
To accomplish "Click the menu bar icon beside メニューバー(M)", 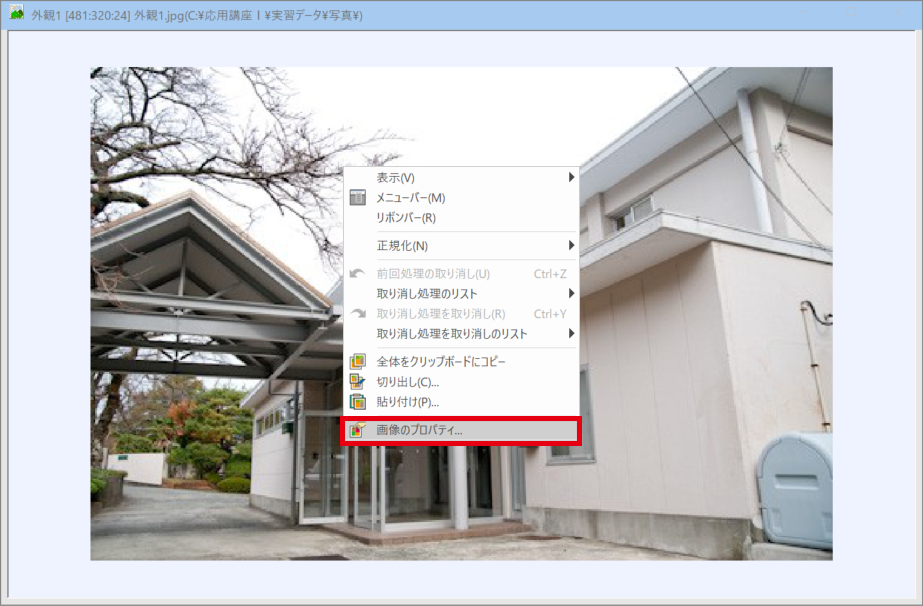I will click(357, 198).
